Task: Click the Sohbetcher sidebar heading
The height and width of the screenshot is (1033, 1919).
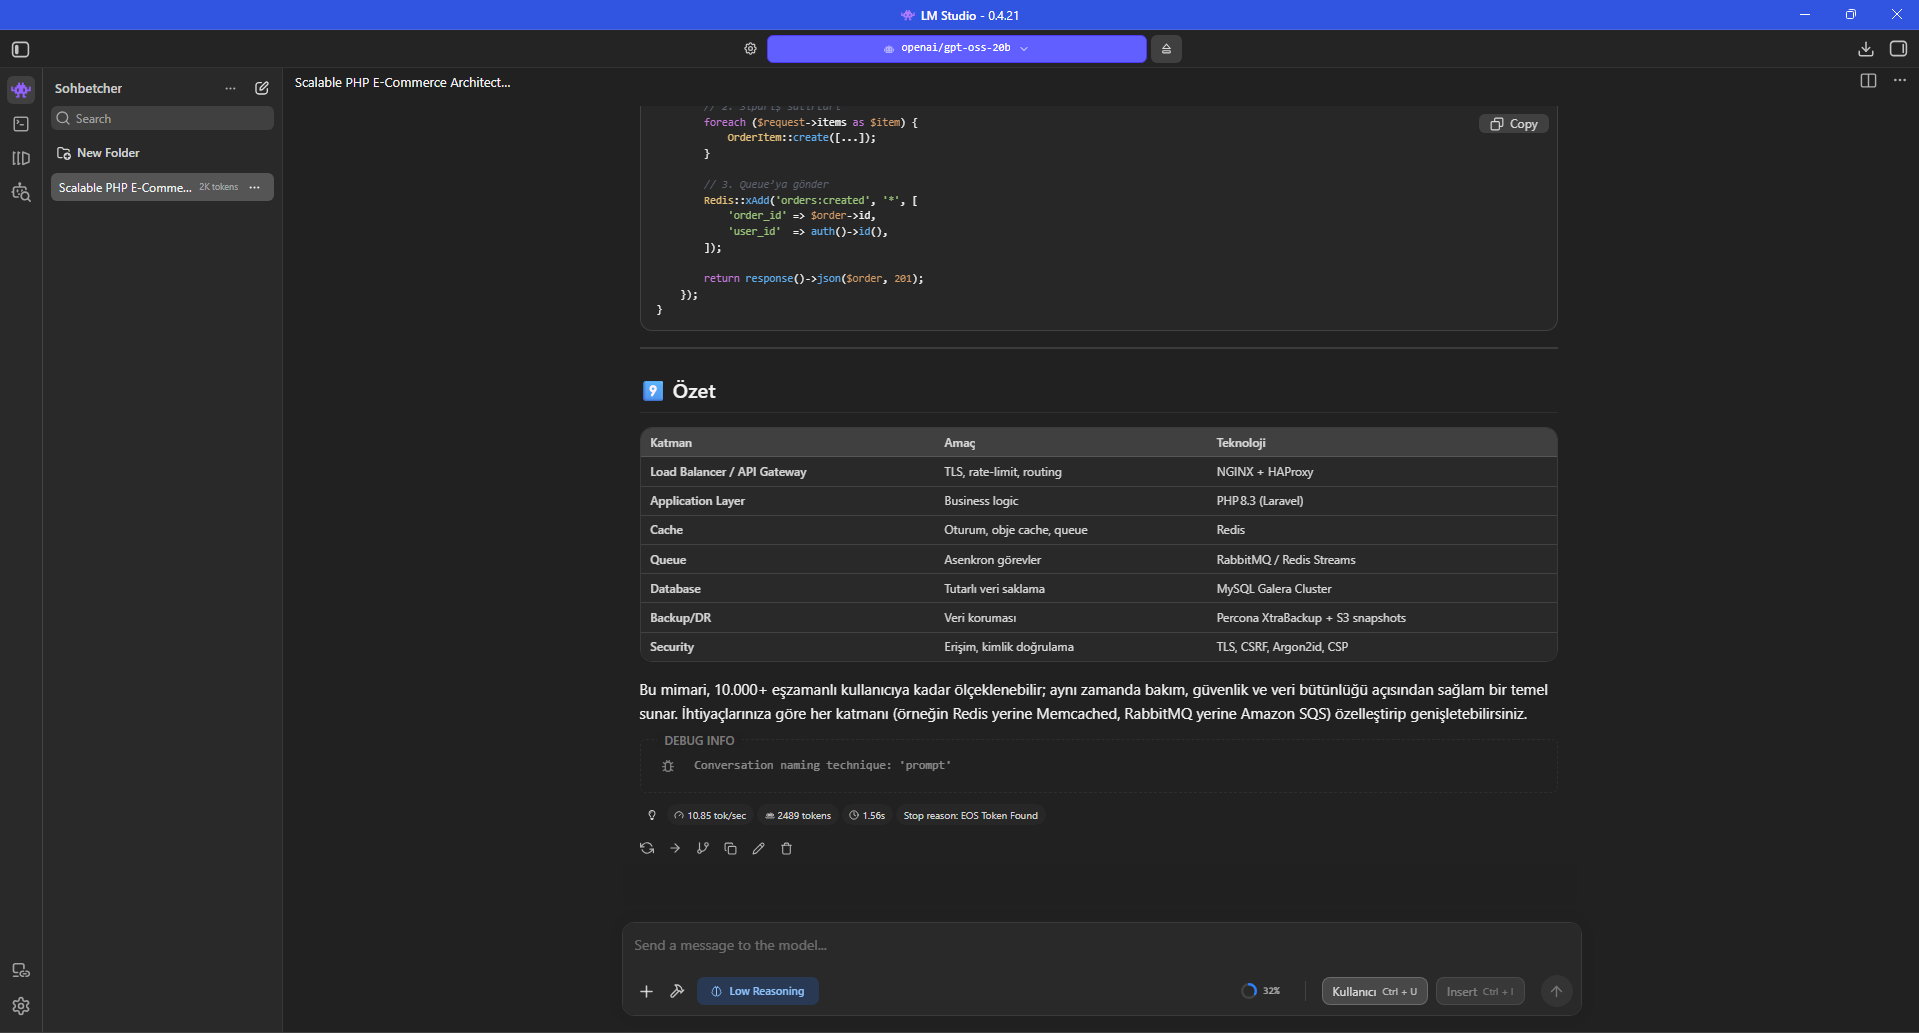Action: 88,88
